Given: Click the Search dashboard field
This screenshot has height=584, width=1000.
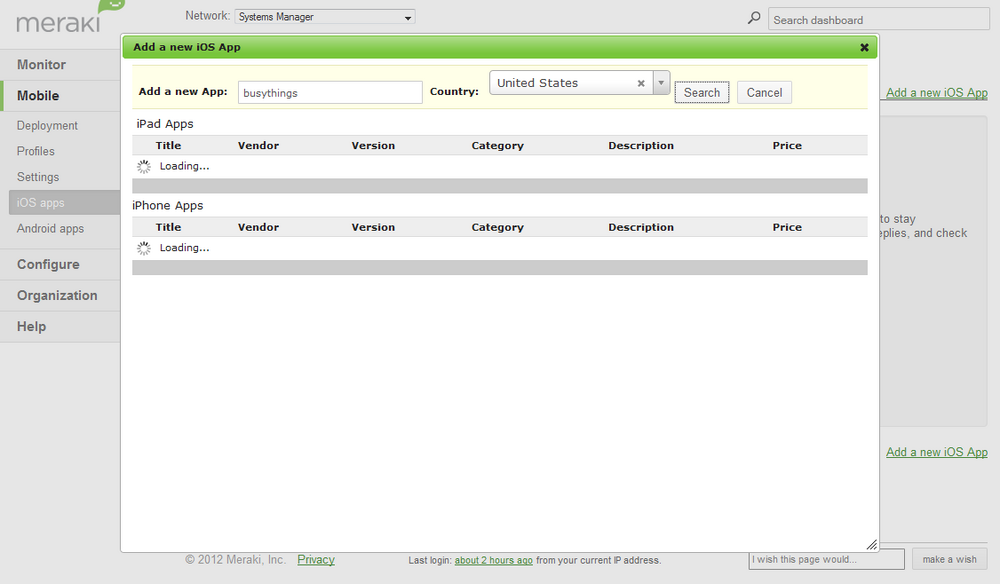Looking at the screenshot, I should click(x=878, y=20).
